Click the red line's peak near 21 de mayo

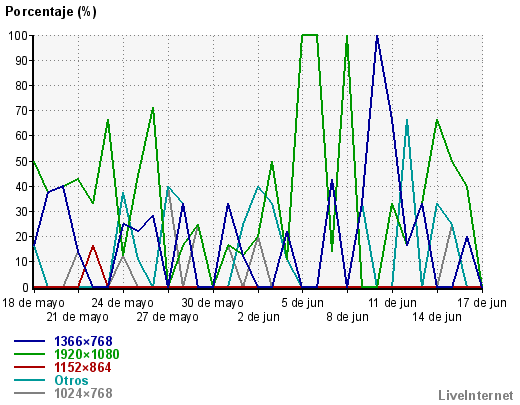(93, 246)
